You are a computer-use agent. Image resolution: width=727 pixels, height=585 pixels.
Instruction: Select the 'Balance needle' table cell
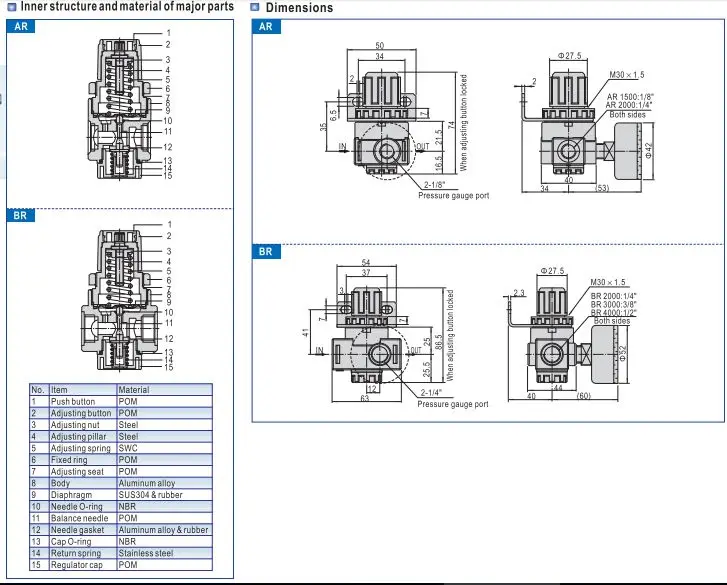click(x=83, y=518)
